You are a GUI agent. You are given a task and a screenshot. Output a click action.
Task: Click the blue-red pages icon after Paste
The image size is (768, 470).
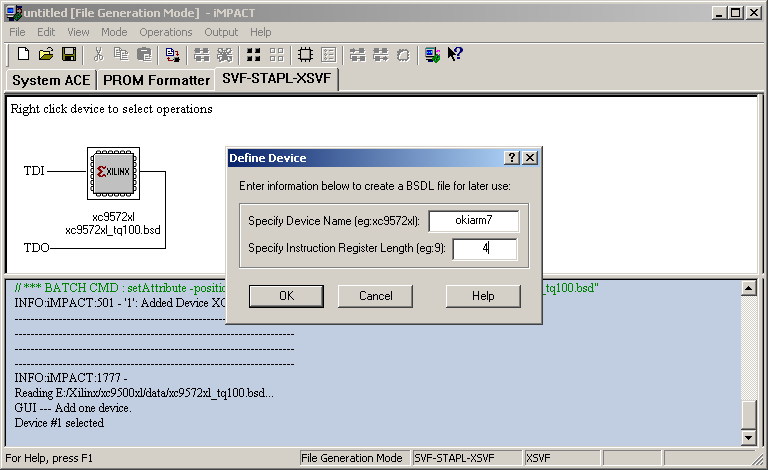coord(172,54)
